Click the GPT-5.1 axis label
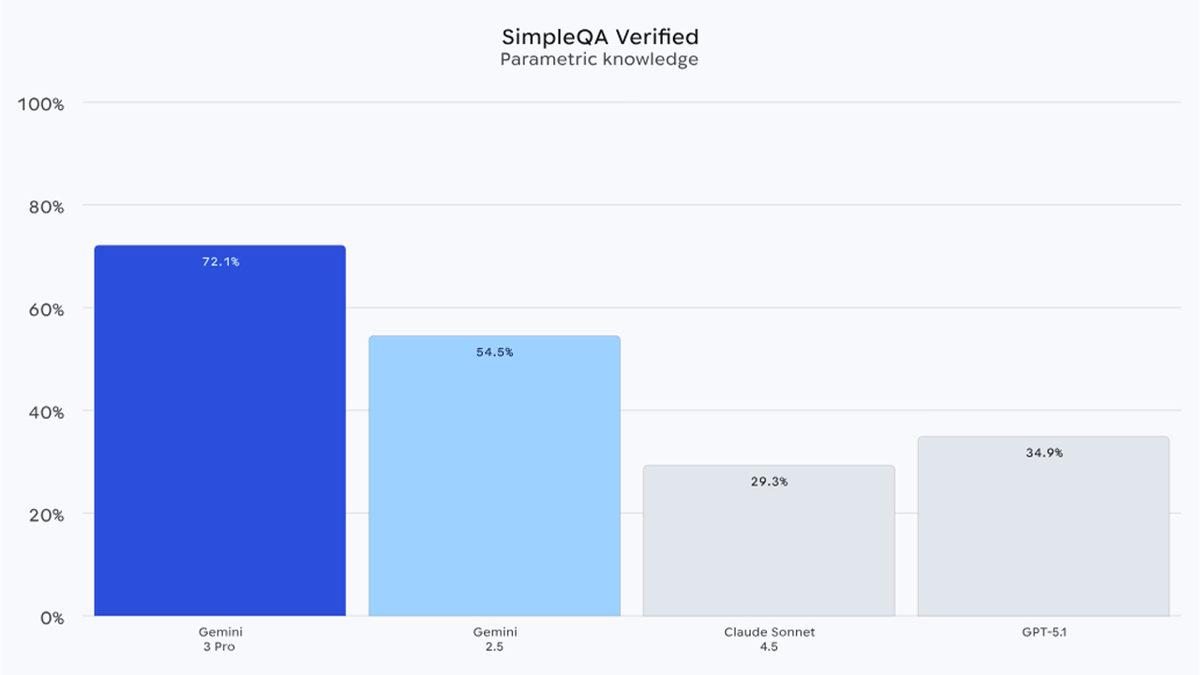 coord(1043,632)
